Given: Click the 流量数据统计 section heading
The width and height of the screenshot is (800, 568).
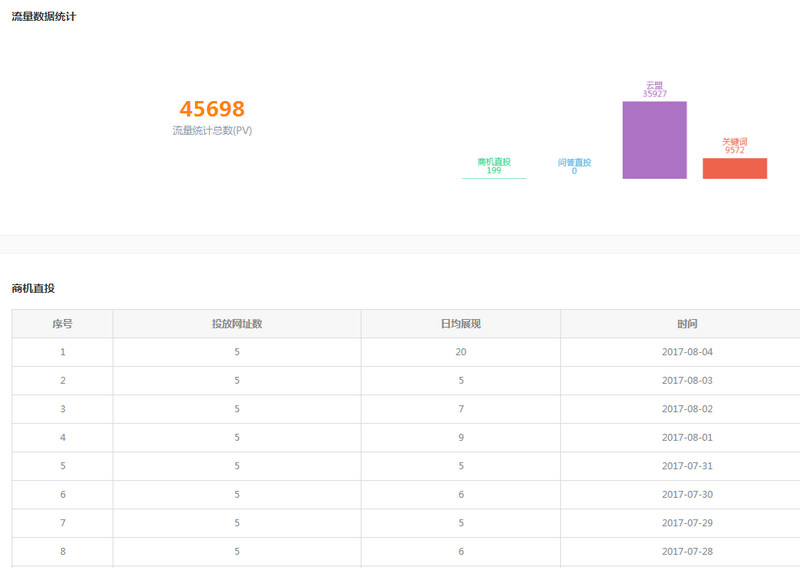Looking at the screenshot, I should 43,17.
